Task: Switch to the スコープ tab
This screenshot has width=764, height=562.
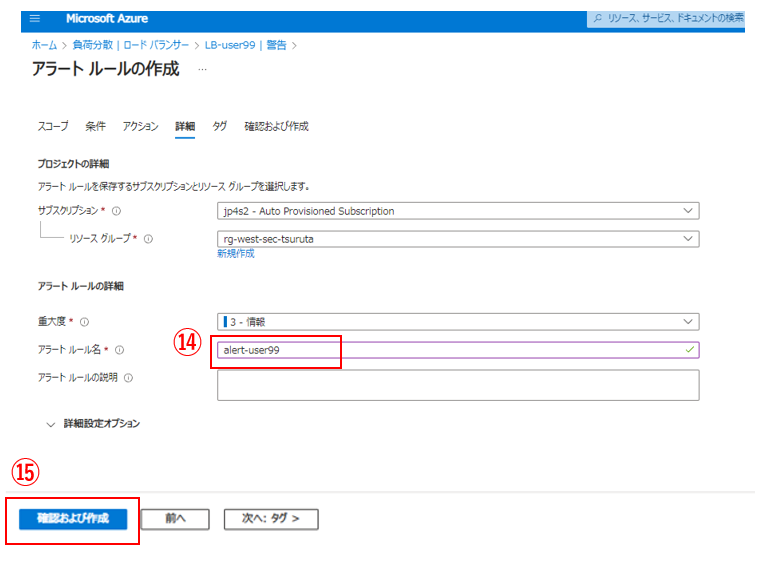Action: click(x=53, y=126)
